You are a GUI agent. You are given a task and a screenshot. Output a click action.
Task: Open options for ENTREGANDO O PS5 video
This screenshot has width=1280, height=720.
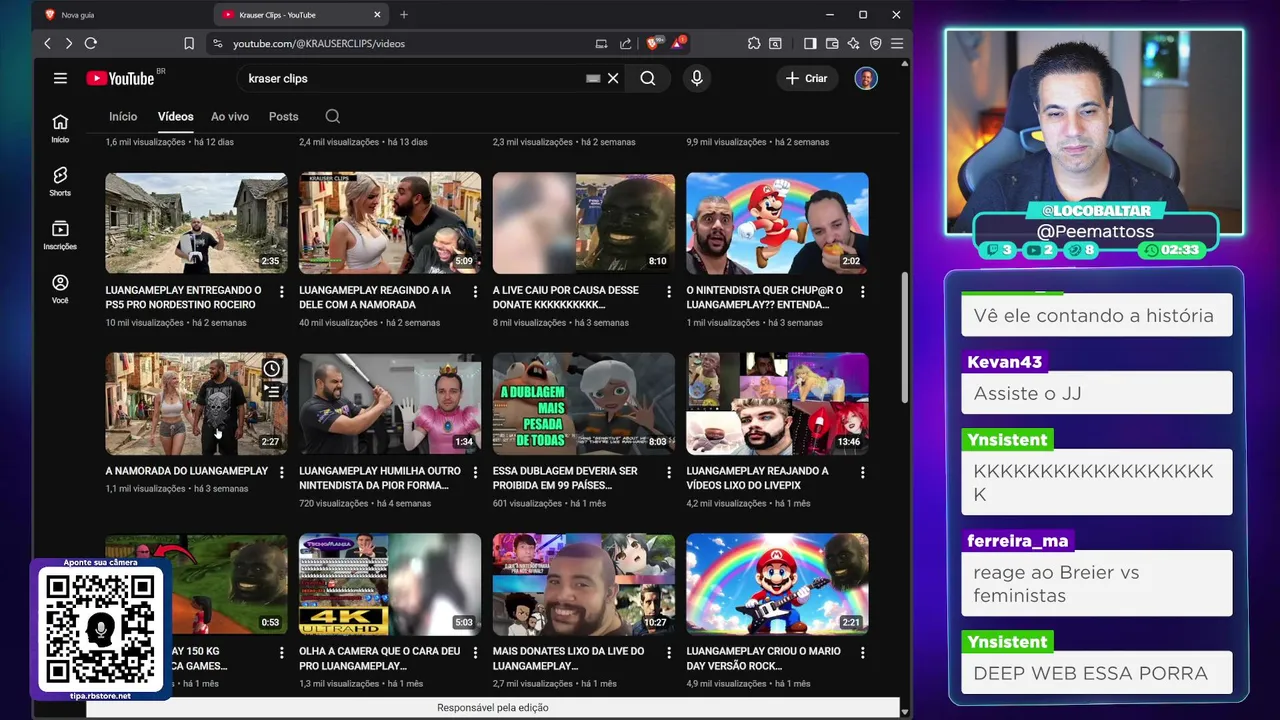coord(281,292)
